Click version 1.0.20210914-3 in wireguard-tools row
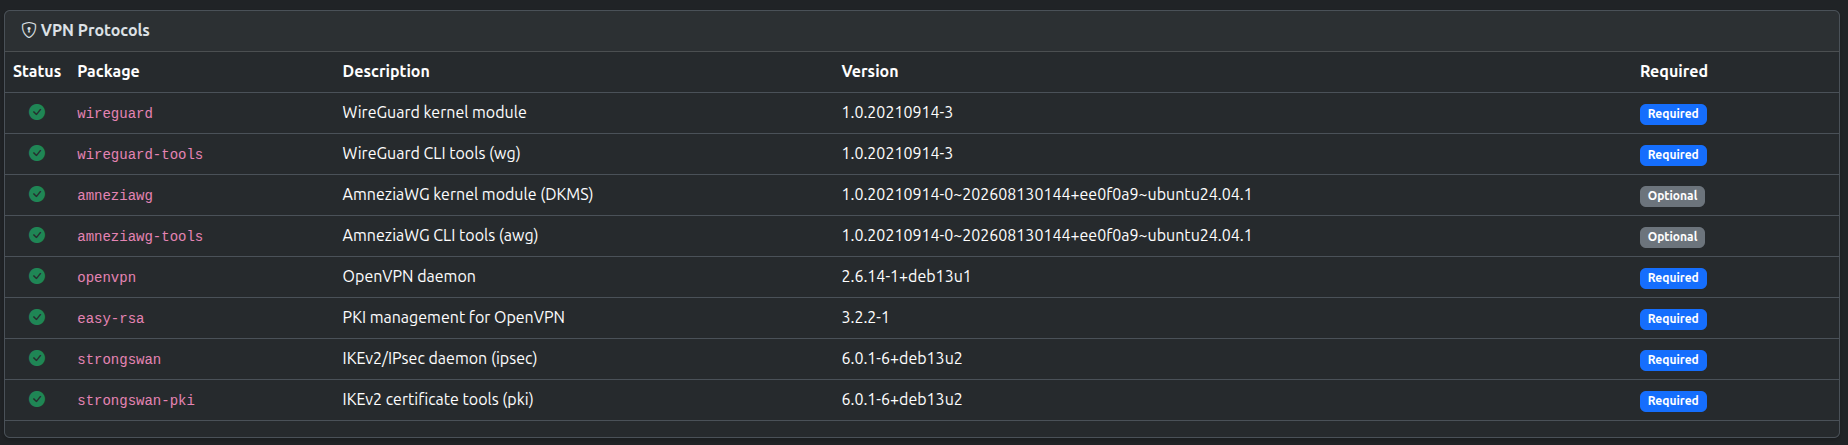 [897, 154]
